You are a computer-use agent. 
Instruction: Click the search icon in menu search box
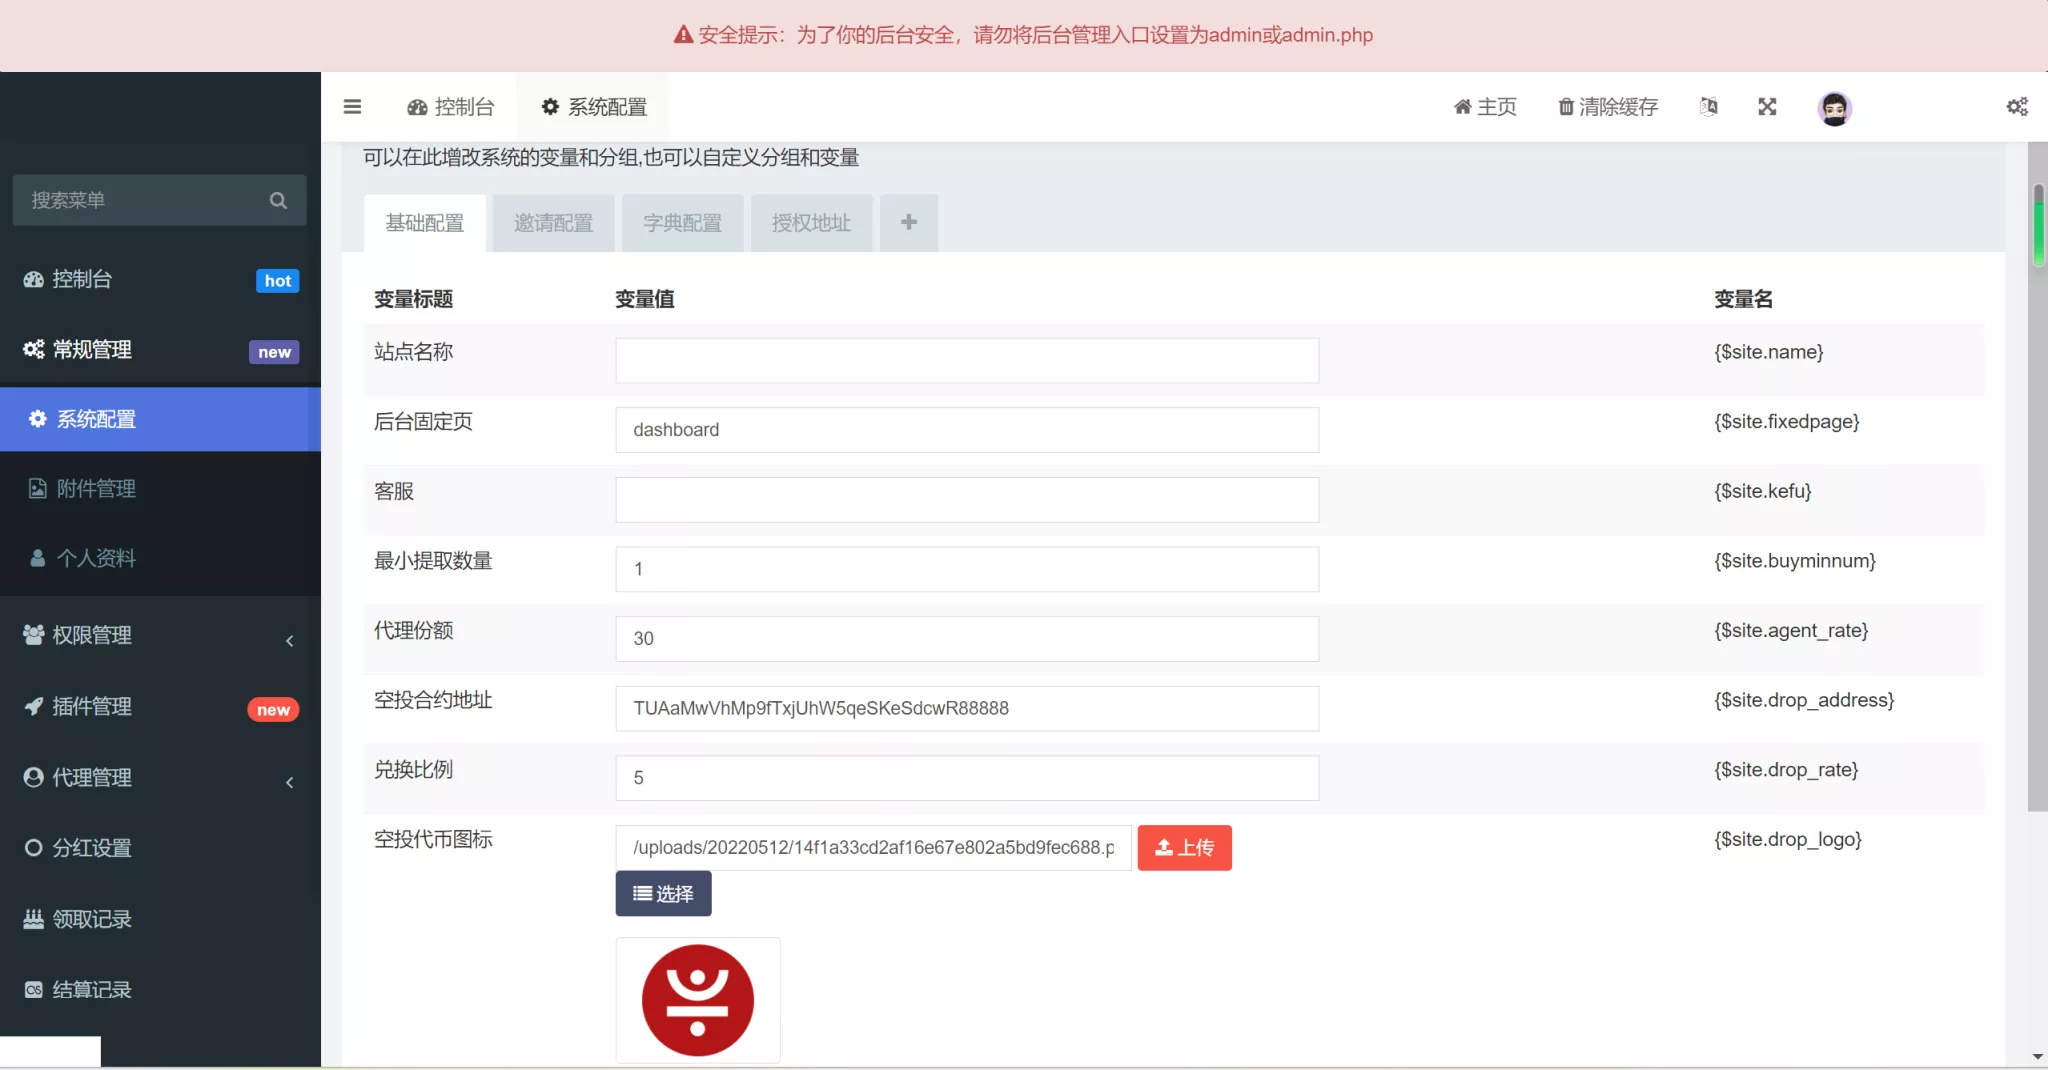tap(278, 200)
